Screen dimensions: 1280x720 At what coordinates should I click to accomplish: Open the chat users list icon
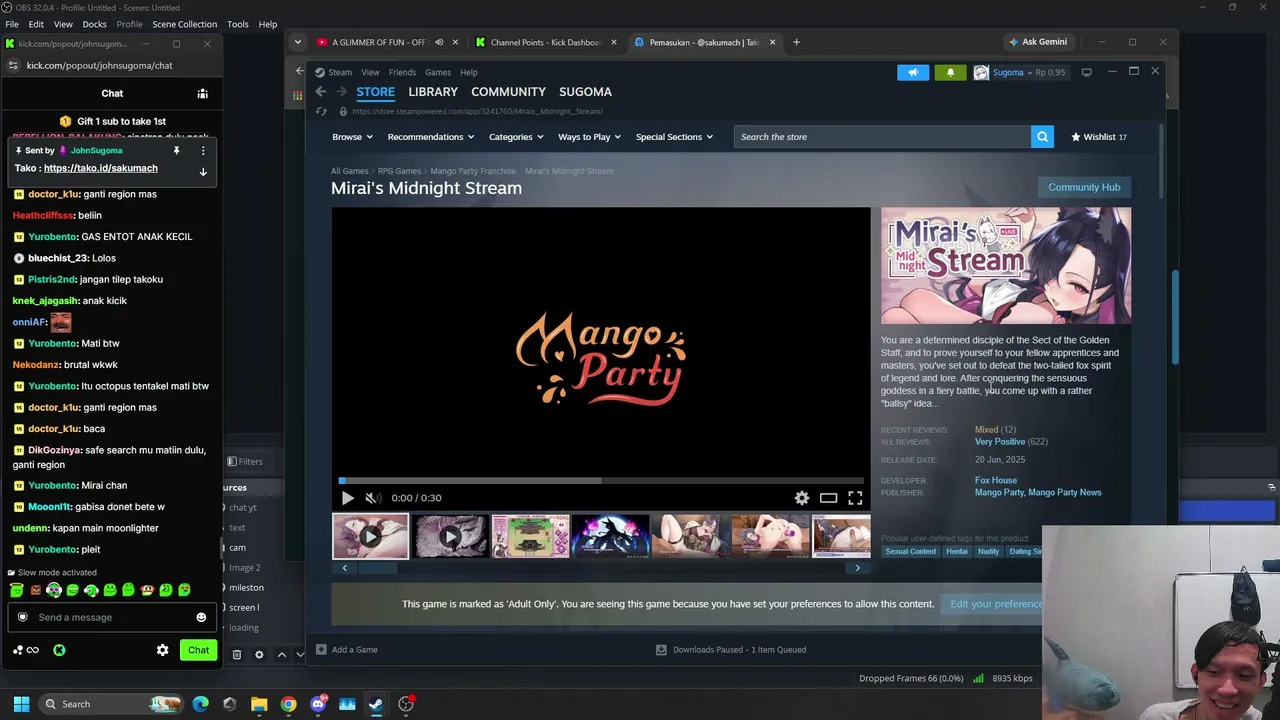point(202,94)
